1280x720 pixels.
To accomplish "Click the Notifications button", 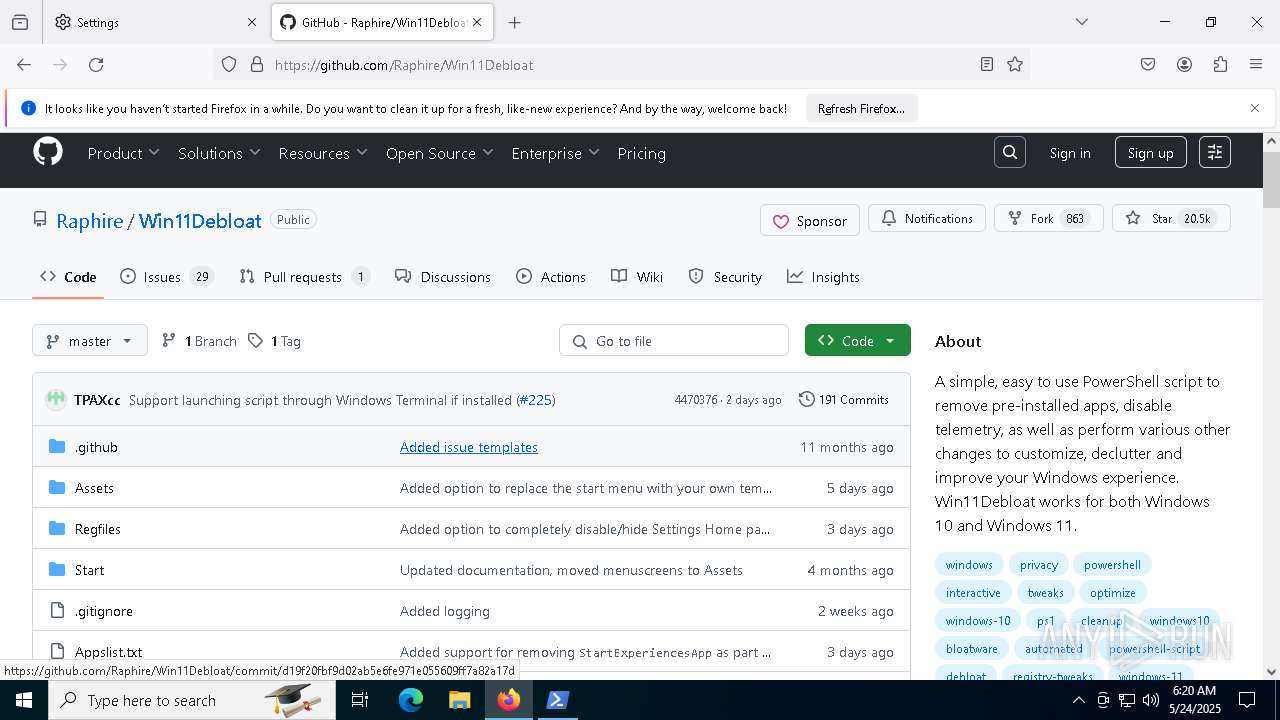I will click(927, 219).
